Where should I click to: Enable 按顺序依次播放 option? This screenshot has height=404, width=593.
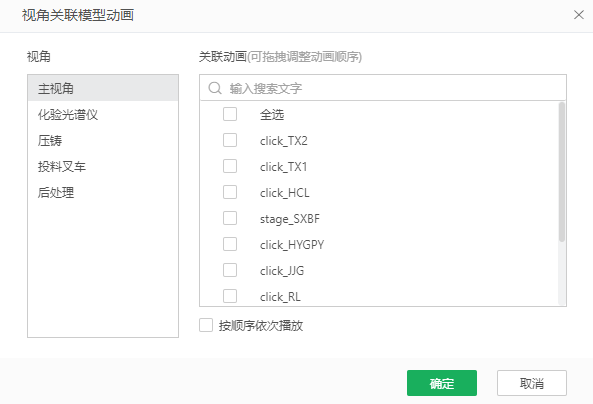click(206, 325)
